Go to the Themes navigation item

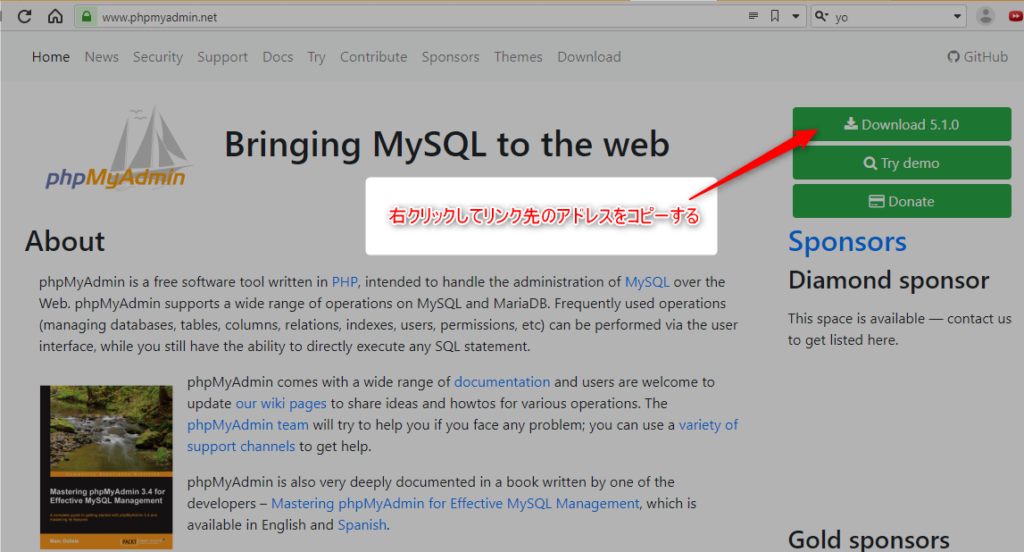(x=518, y=57)
